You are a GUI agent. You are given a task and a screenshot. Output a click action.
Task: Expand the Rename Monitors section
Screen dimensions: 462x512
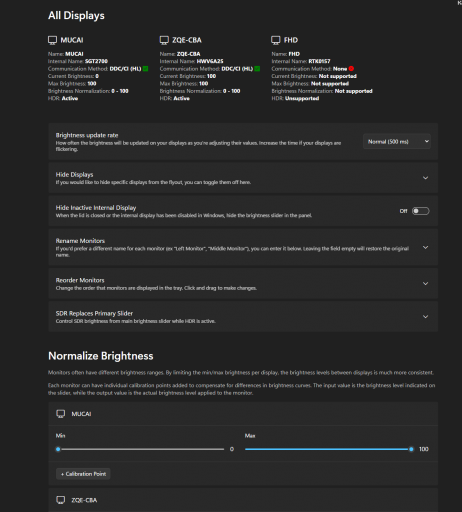click(425, 247)
